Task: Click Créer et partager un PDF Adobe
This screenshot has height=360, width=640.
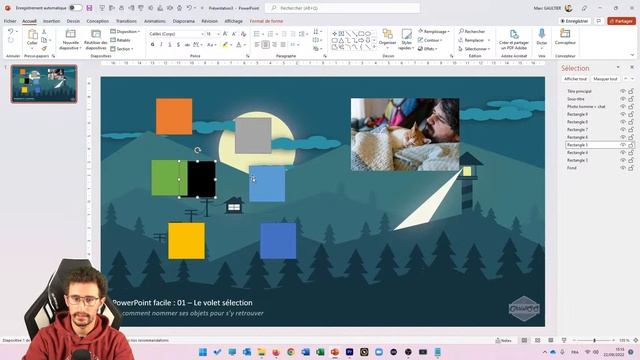Action: (514, 39)
